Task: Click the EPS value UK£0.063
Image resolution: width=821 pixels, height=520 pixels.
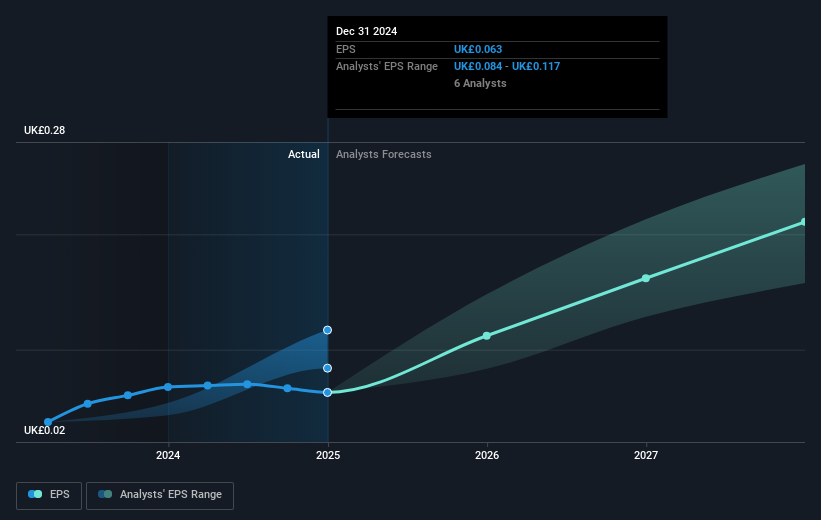Action: pos(478,49)
